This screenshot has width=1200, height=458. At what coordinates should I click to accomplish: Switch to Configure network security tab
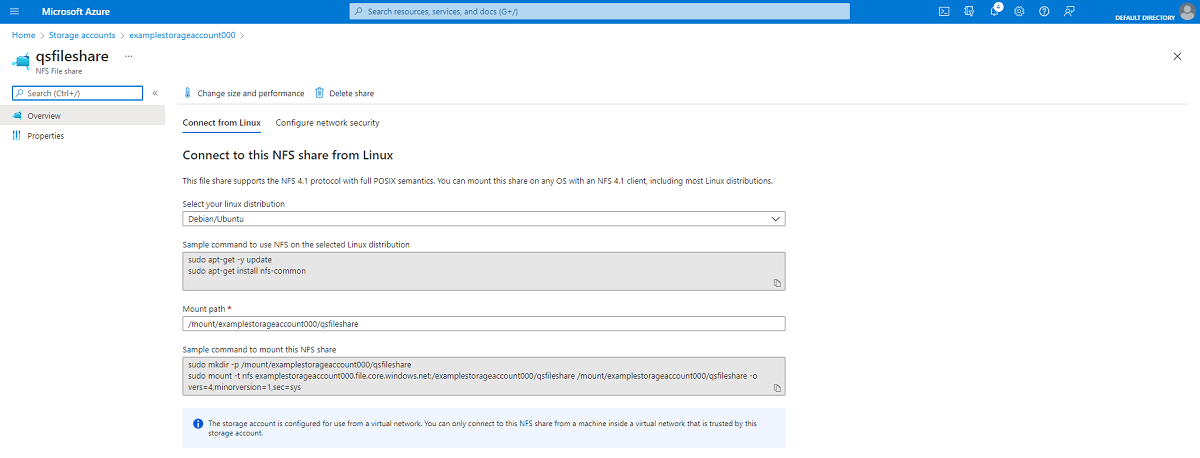click(328, 123)
